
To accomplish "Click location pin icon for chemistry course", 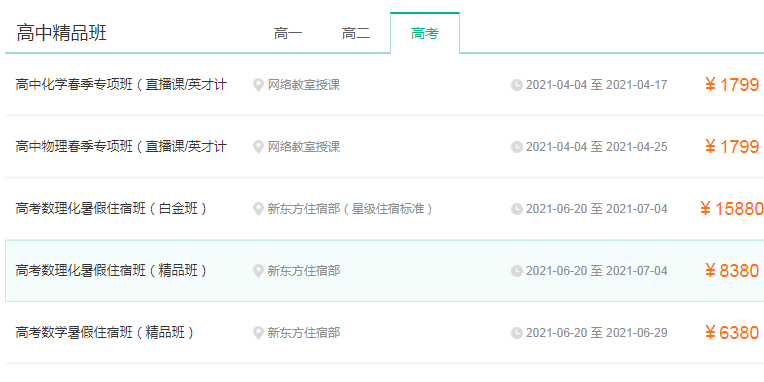I will coord(258,85).
